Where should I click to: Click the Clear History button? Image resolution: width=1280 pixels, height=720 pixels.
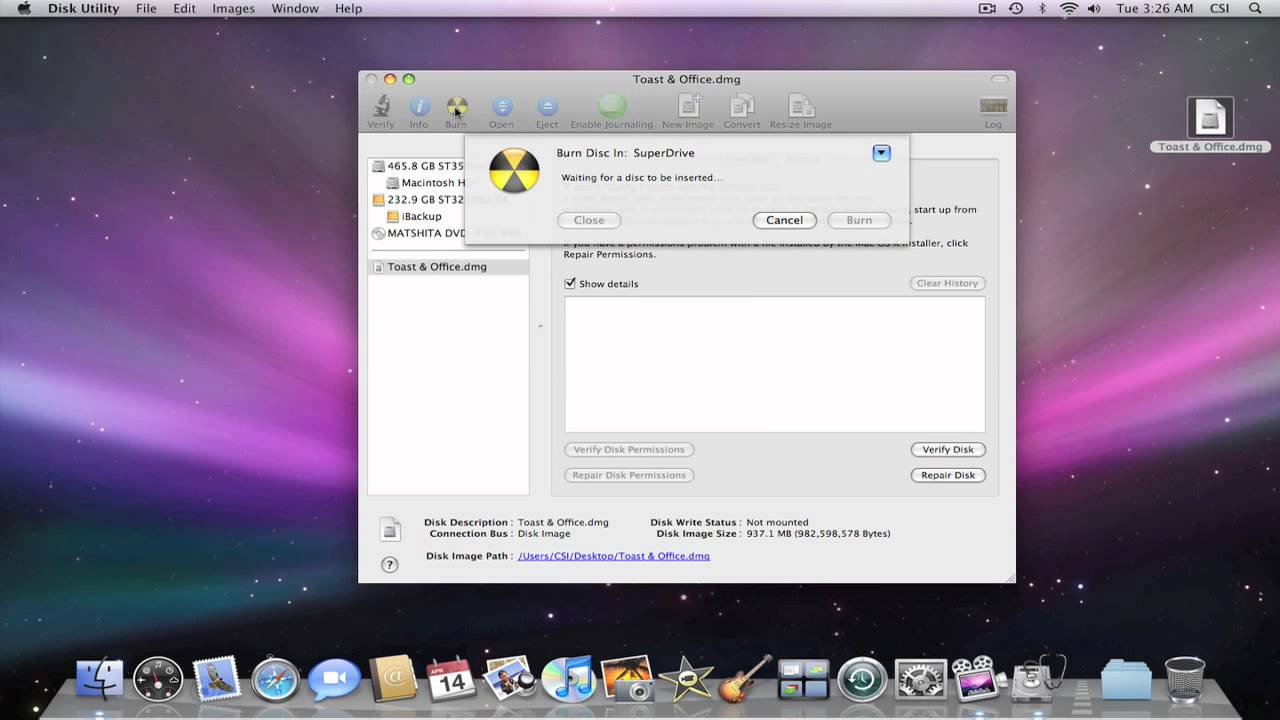click(x=948, y=283)
